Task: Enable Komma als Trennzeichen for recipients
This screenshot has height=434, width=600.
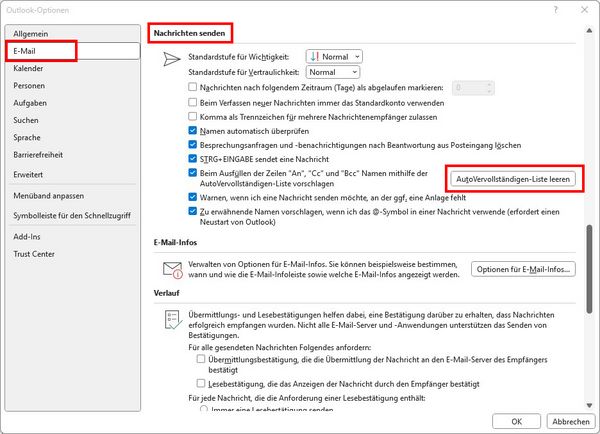Action: (x=192, y=116)
